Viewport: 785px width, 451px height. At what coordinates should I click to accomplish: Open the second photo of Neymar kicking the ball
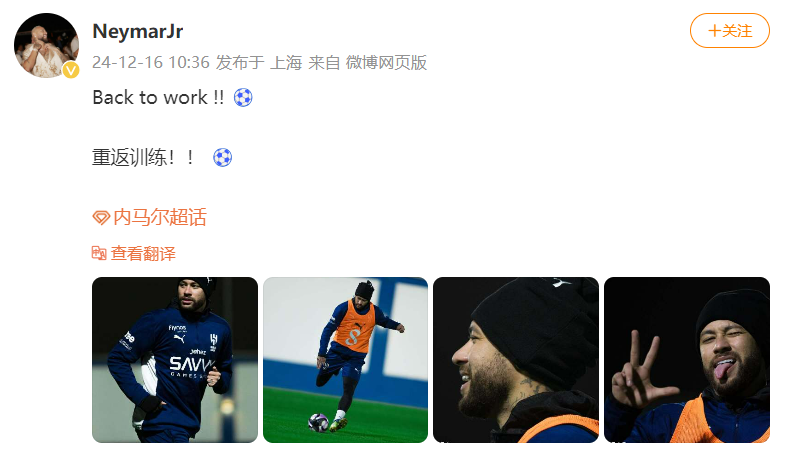[x=345, y=360]
